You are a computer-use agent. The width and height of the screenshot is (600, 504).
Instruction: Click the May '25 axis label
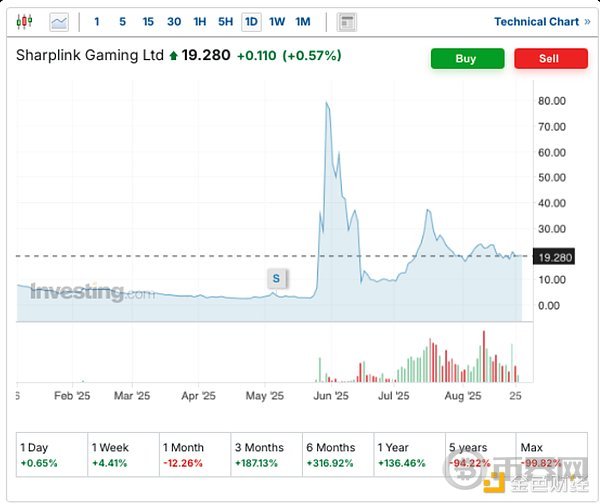[264, 396]
